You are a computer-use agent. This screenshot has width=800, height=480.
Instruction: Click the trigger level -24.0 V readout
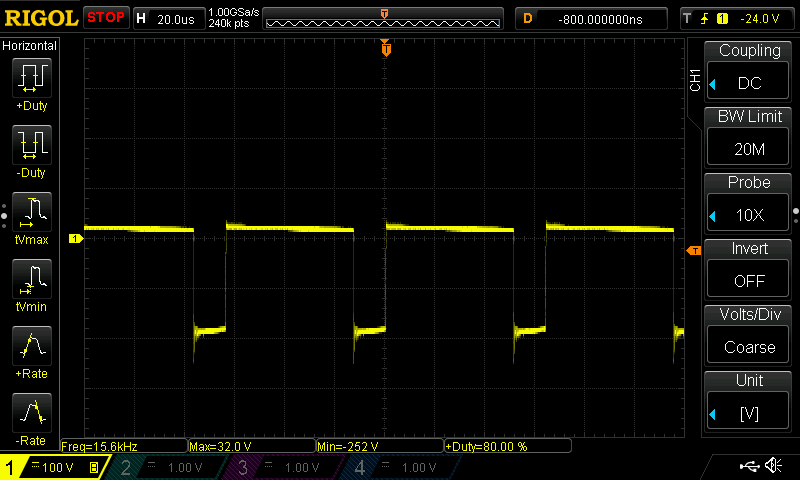760,19
